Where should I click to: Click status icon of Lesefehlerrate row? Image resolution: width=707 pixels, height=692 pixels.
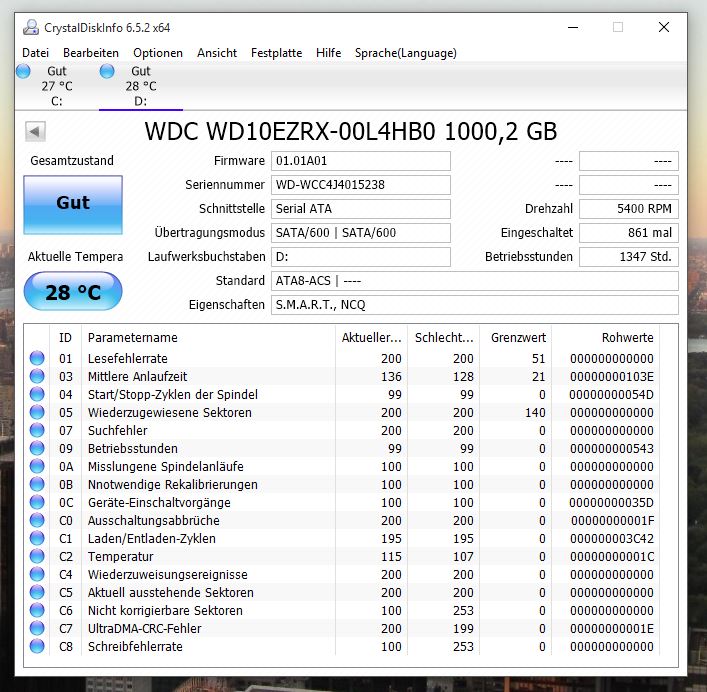(37, 358)
